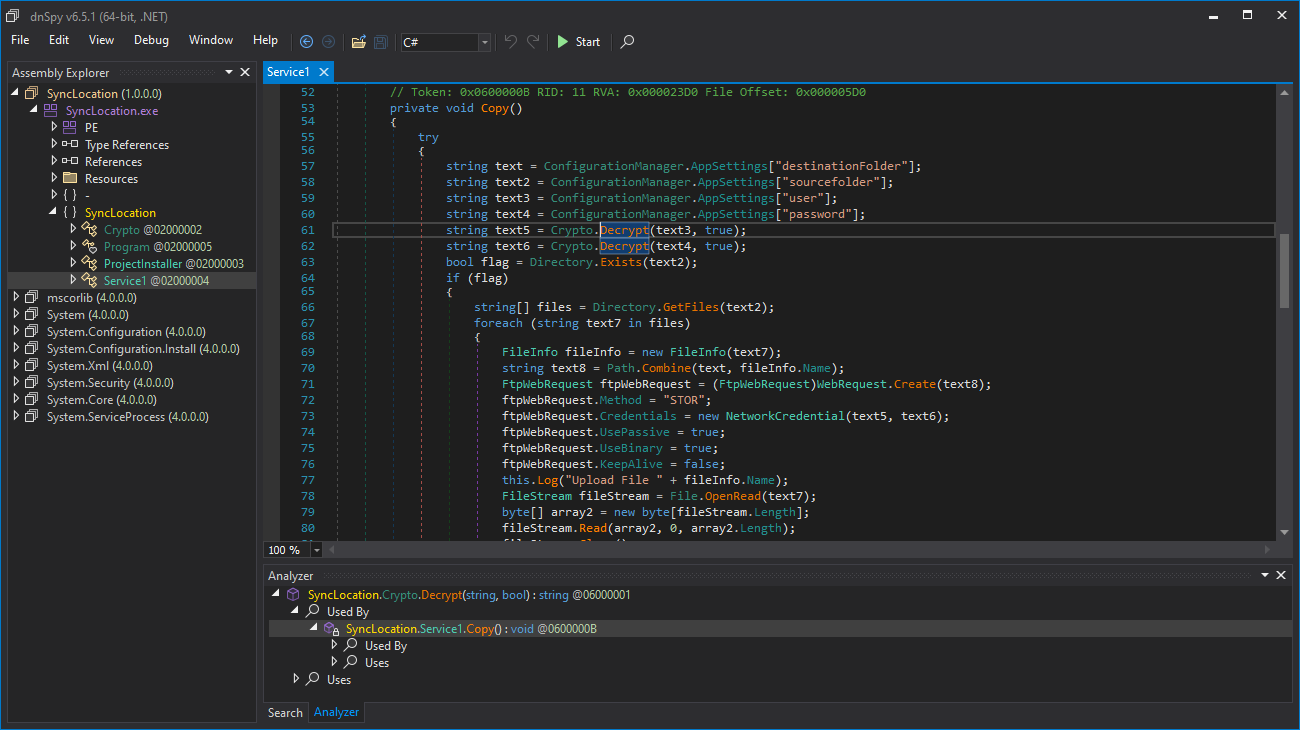The height and width of the screenshot is (730, 1300).
Task: Click the code editor vertical scrollbar thumb
Action: [x=1284, y=271]
